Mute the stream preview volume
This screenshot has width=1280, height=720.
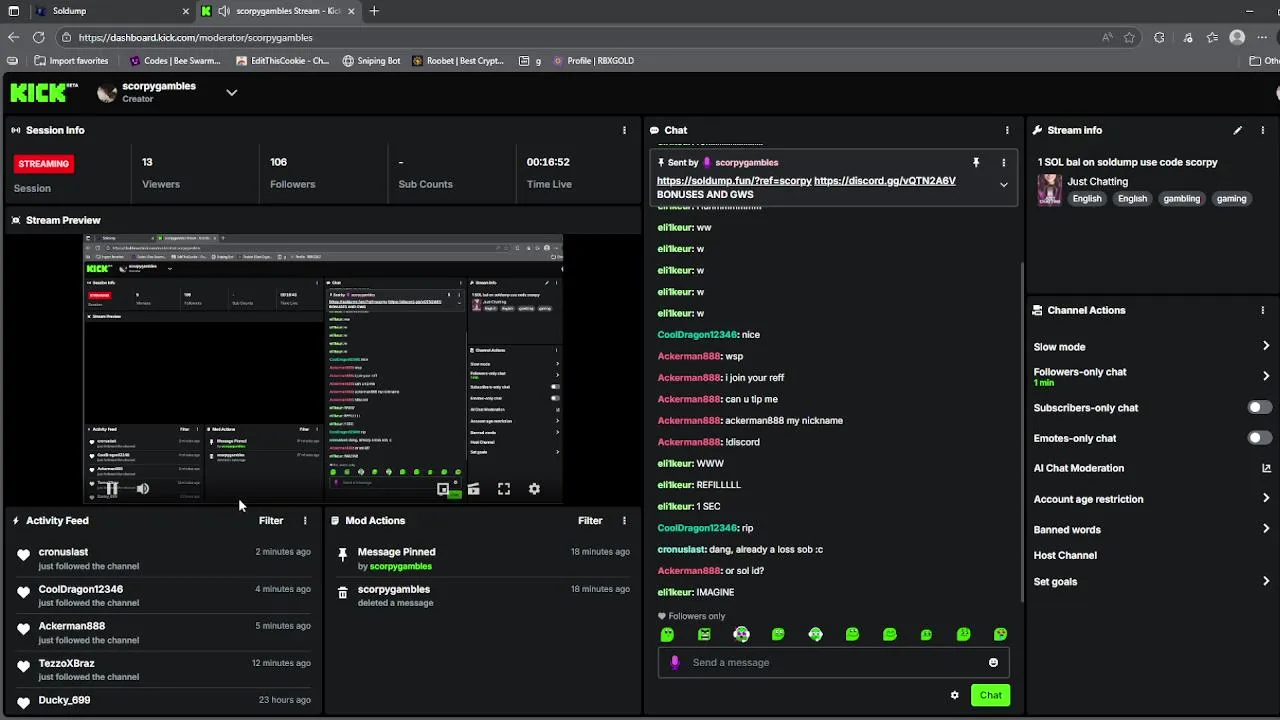click(x=143, y=489)
